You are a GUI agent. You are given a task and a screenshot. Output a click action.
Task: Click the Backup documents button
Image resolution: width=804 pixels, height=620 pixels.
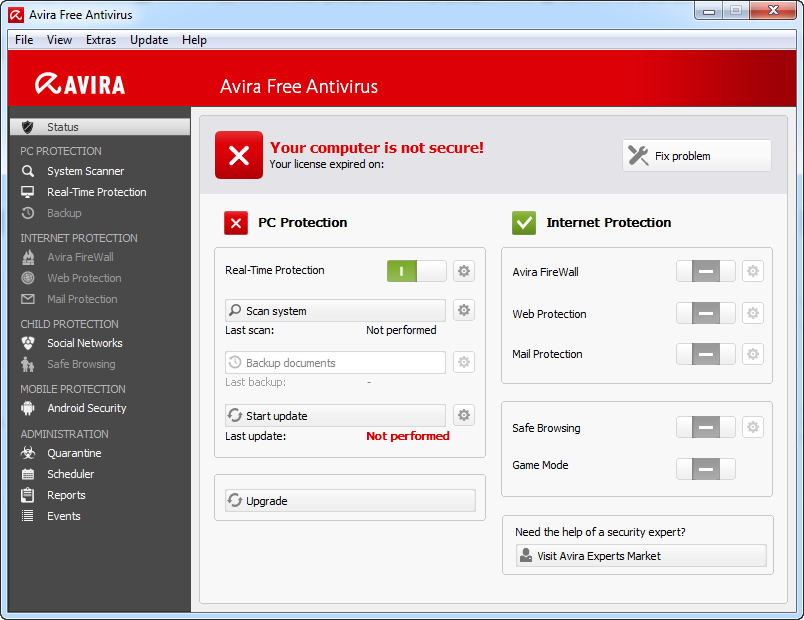335,363
